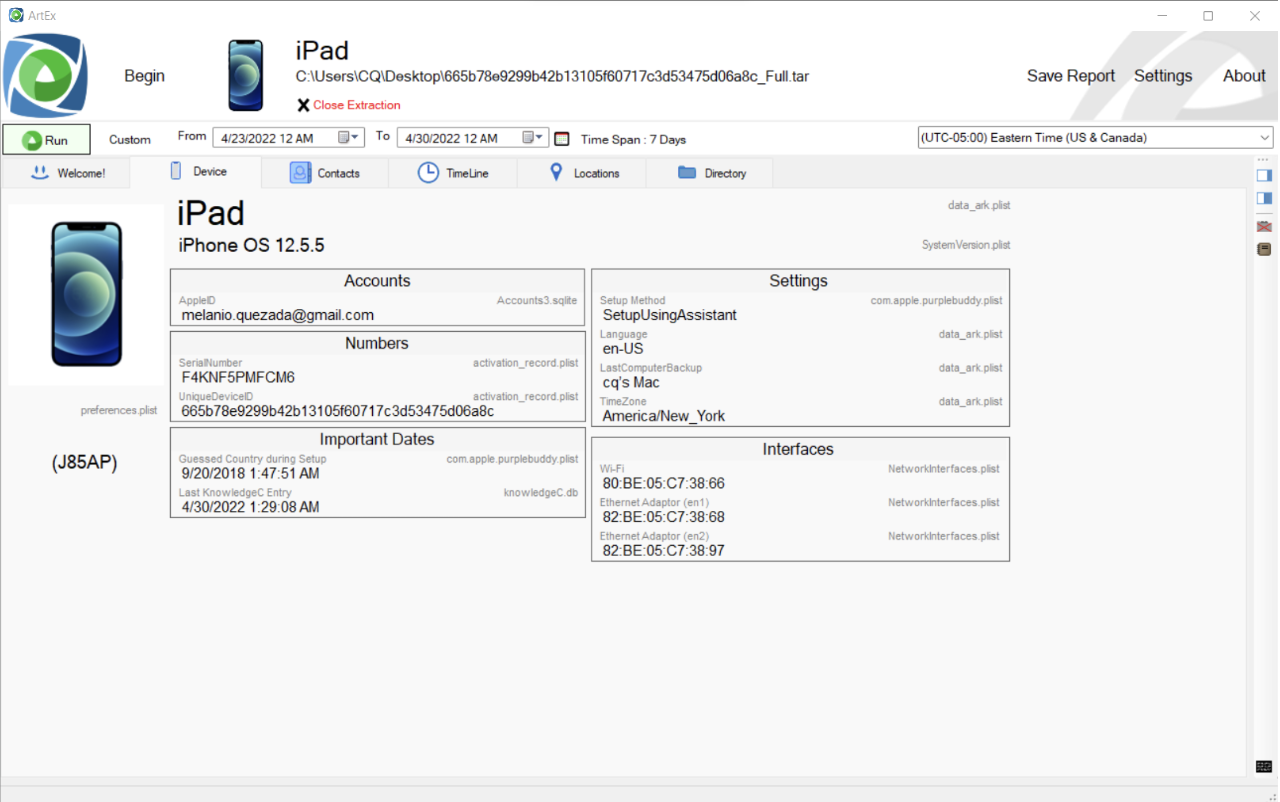Viewport: 1280px width, 802px height.
Task: Click the crossed-out calendar icon in sidebar
Action: tap(1264, 227)
